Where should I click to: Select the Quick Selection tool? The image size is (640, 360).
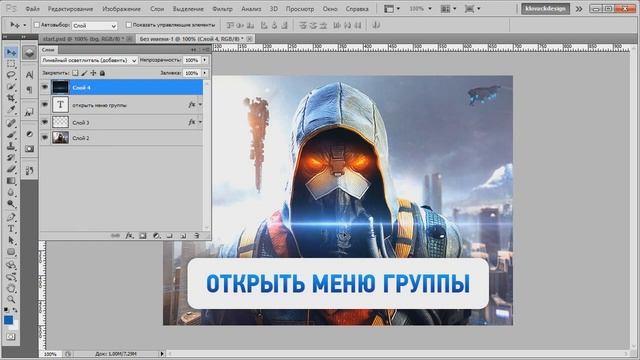[11, 87]
